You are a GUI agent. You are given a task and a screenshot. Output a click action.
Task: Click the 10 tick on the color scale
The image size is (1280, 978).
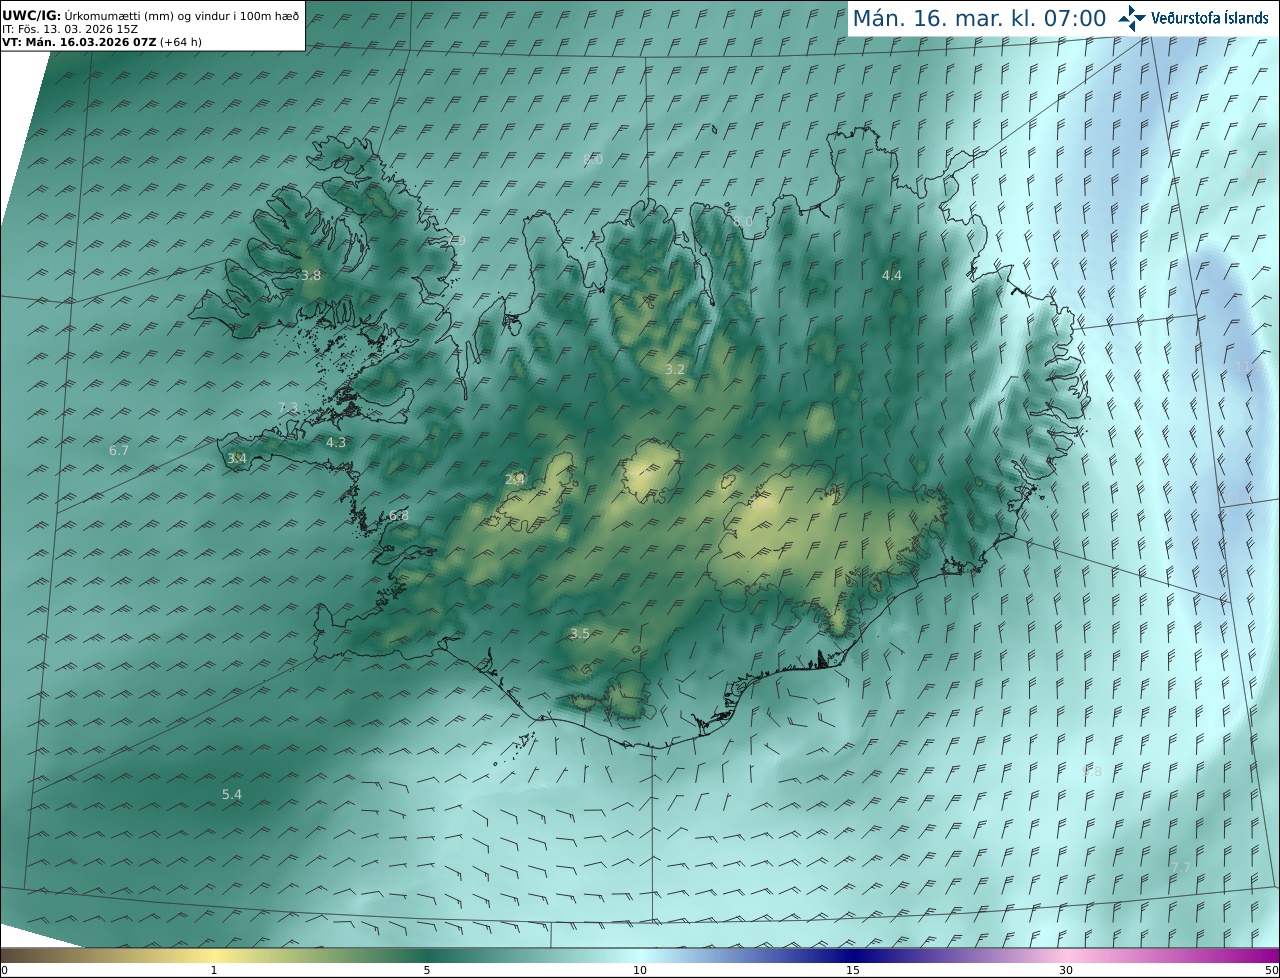coord(640,970)
